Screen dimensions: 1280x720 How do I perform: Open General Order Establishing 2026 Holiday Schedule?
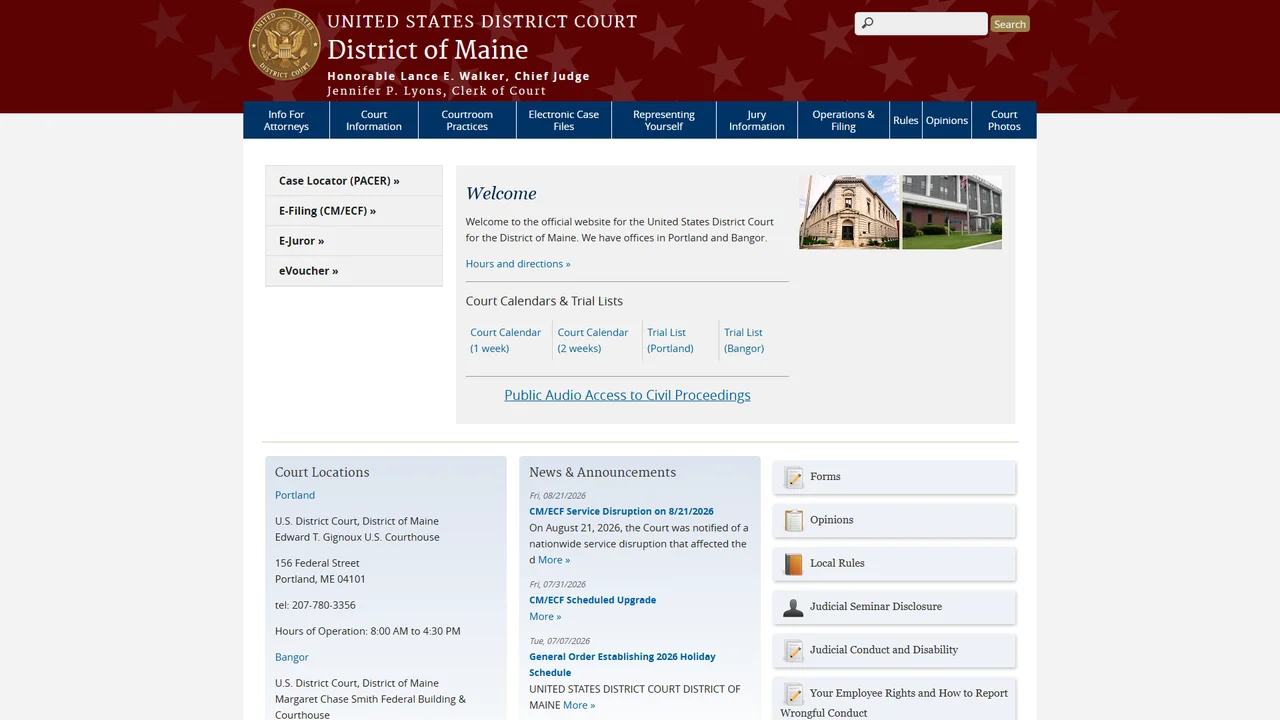click(x=622, y=665)
